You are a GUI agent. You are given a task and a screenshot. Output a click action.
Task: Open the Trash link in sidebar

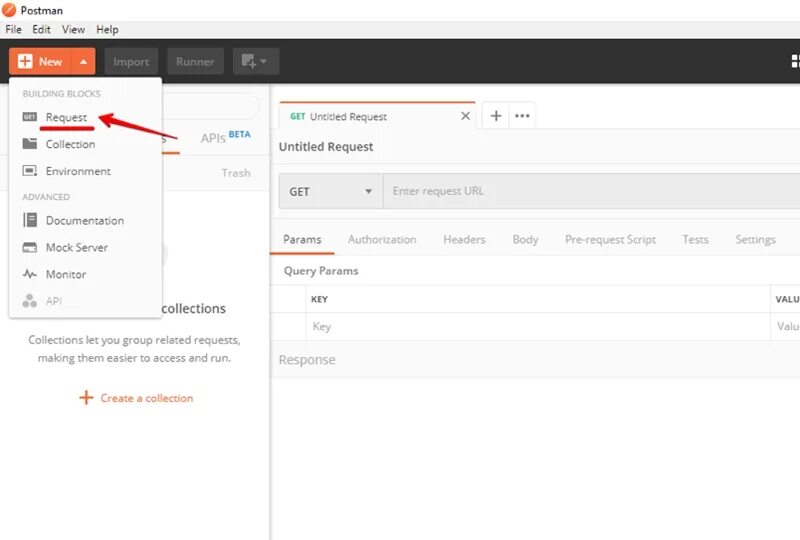tap(236, 173)
